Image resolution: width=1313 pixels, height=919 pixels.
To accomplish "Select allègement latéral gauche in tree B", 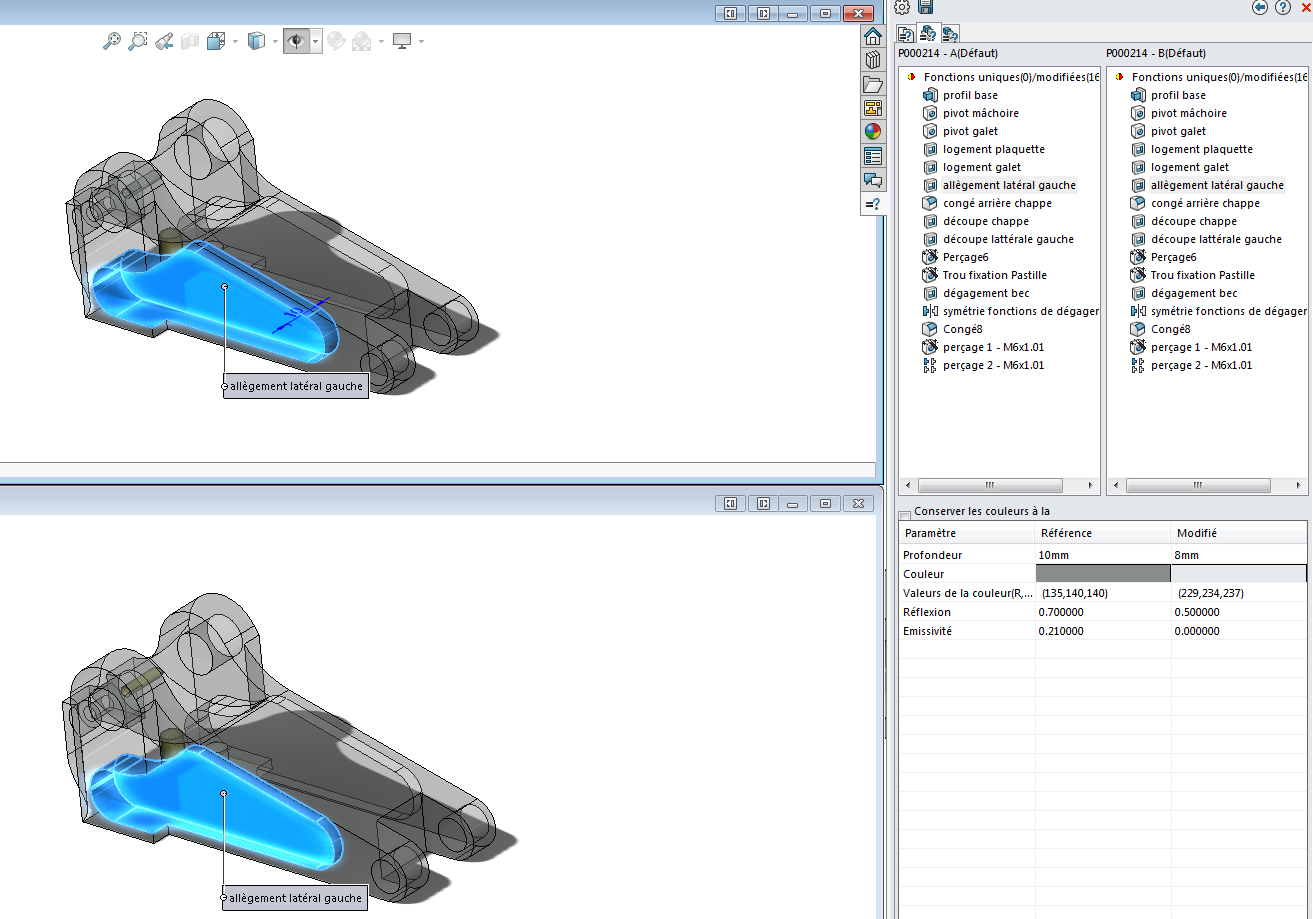I will [1217, 185].
